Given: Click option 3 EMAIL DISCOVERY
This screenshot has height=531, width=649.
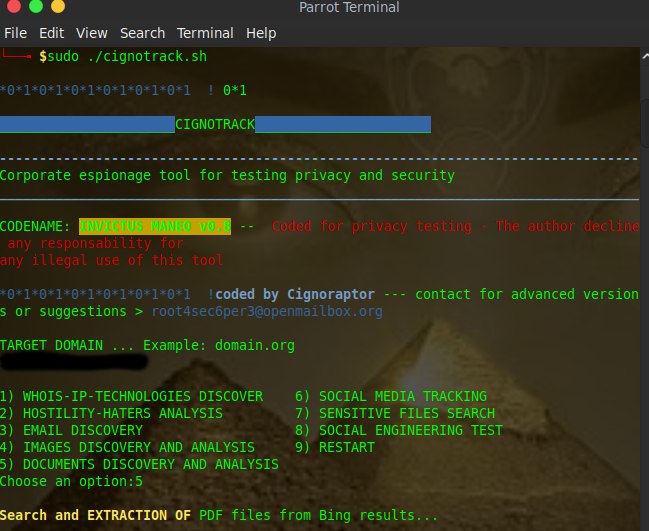Looking at the screenshot, I should [x=71, y=430].
